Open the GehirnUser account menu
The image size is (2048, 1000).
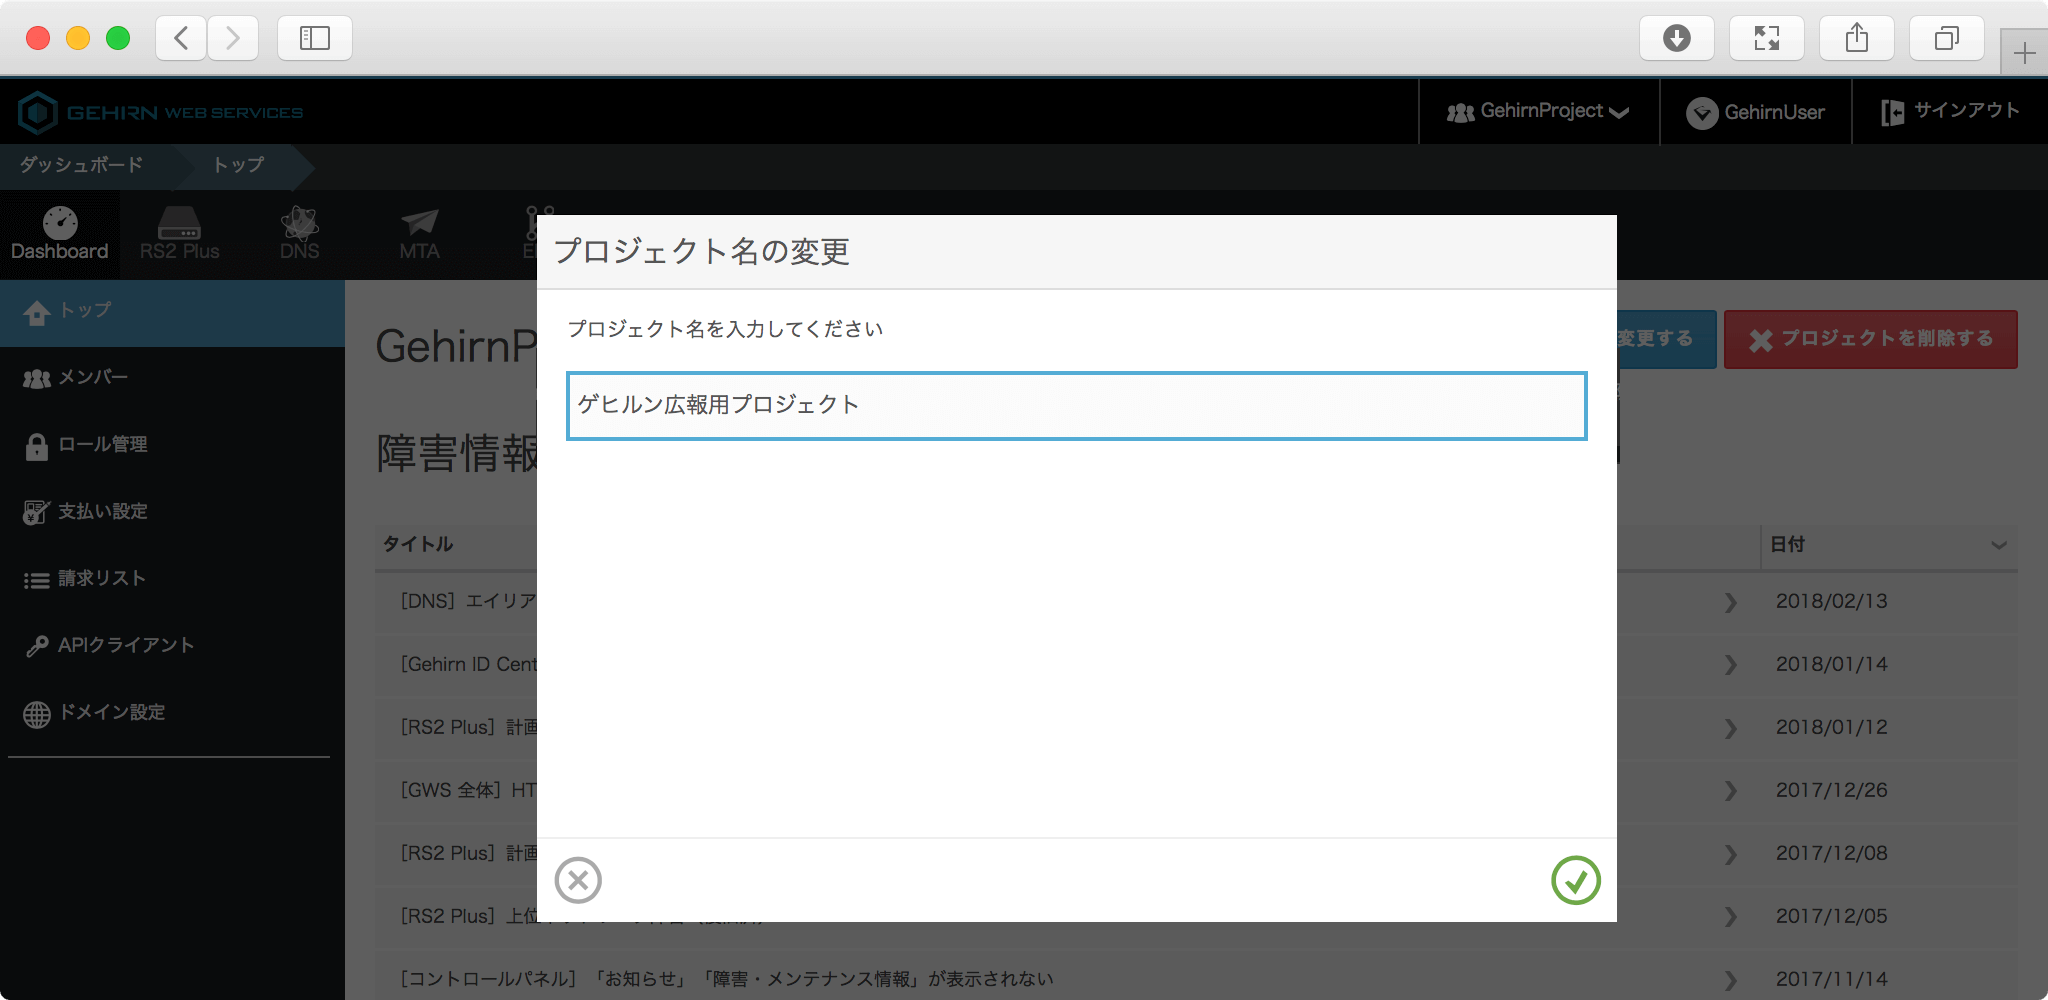(1756, 112)
